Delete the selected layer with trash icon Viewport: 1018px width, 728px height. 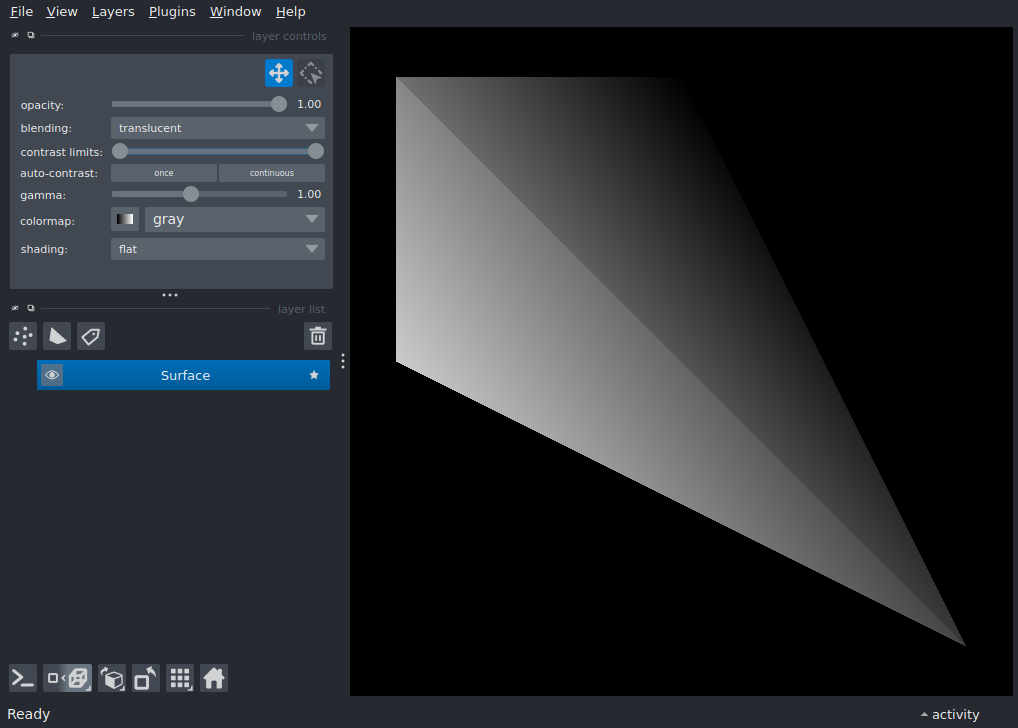click(317, 336)
